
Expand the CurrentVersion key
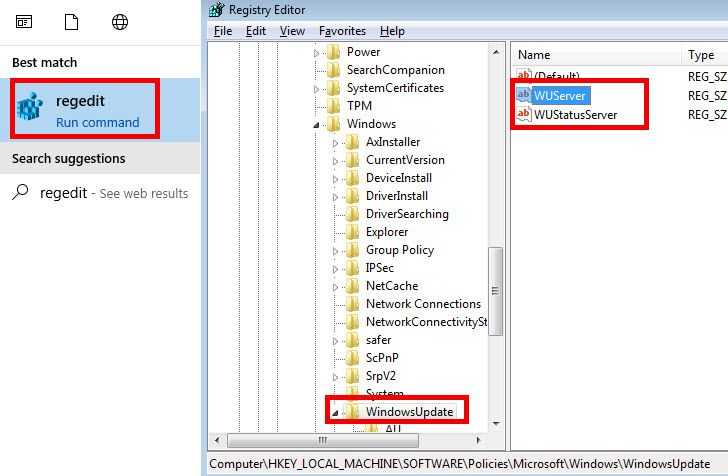pos(335,161)
